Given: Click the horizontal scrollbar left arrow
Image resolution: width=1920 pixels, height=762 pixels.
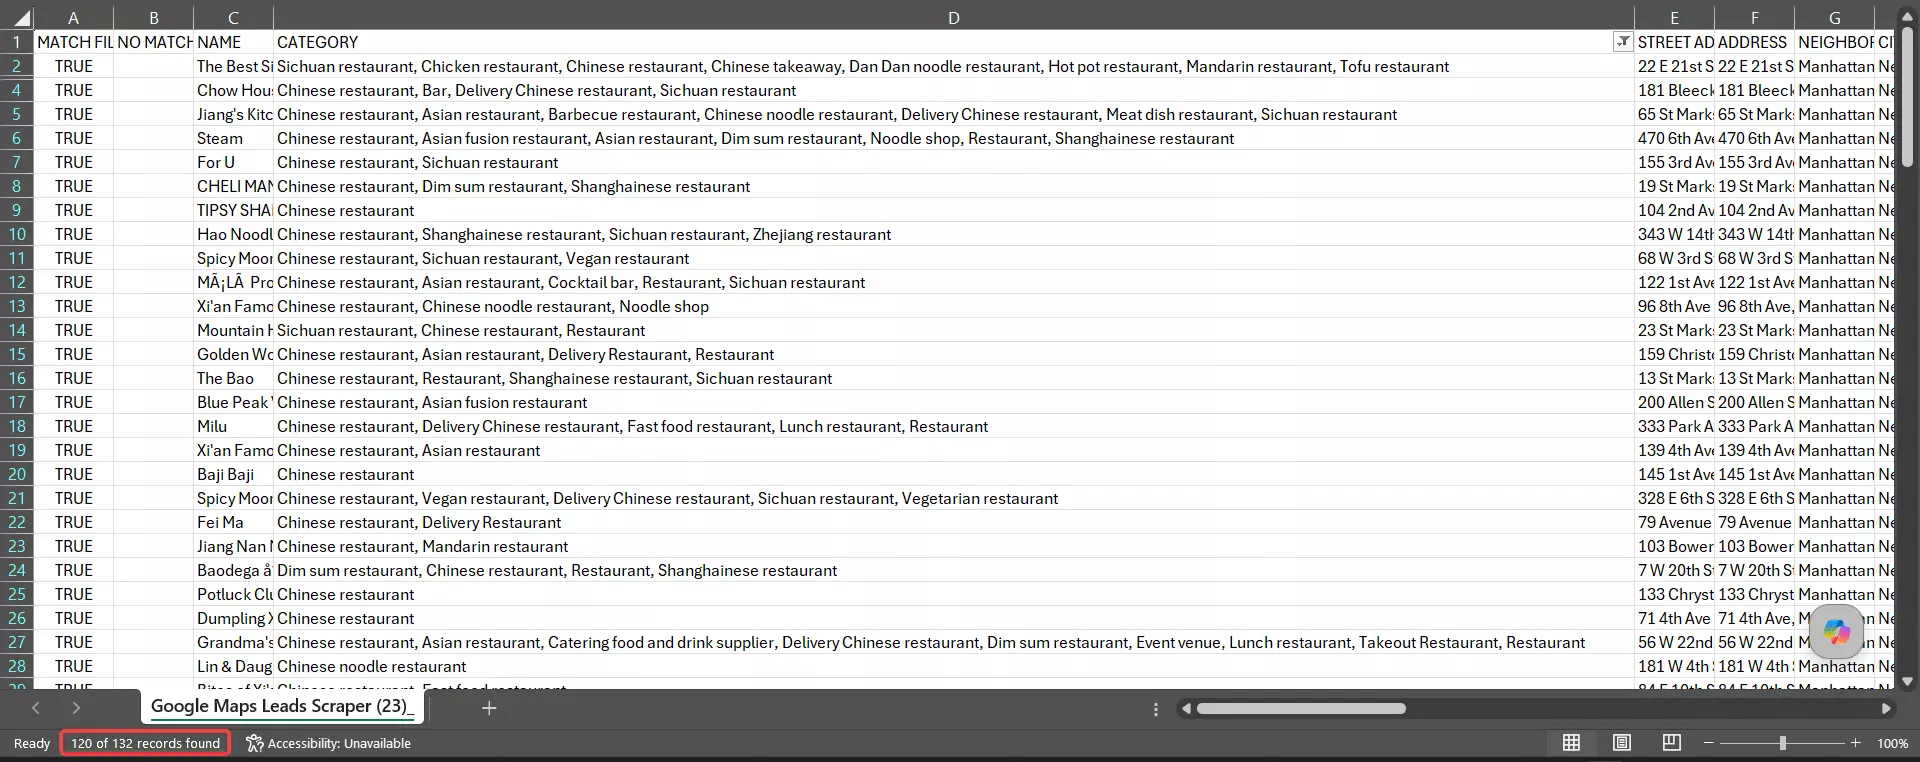Looking at the screenshot, I should click(1186, 709).
